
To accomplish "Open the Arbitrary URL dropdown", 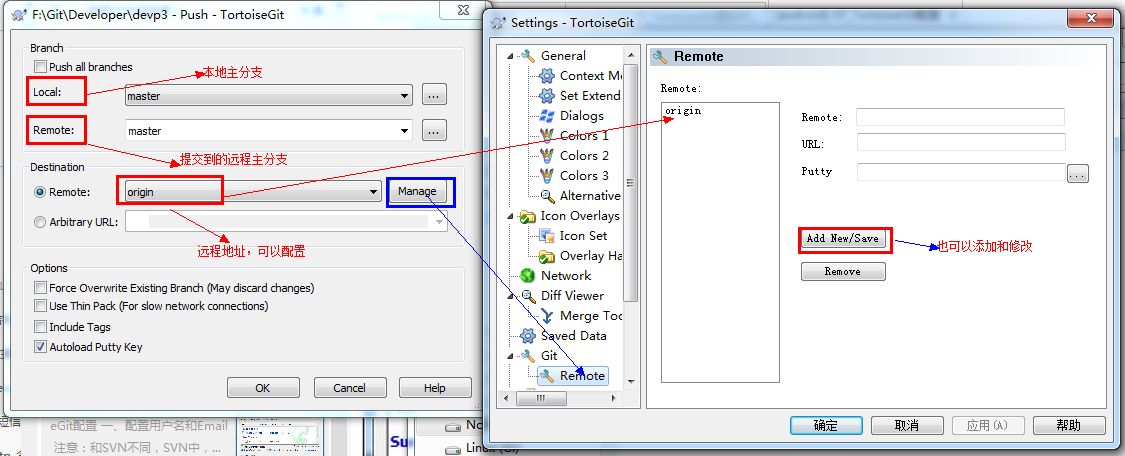I will click(x=440, y=222).
